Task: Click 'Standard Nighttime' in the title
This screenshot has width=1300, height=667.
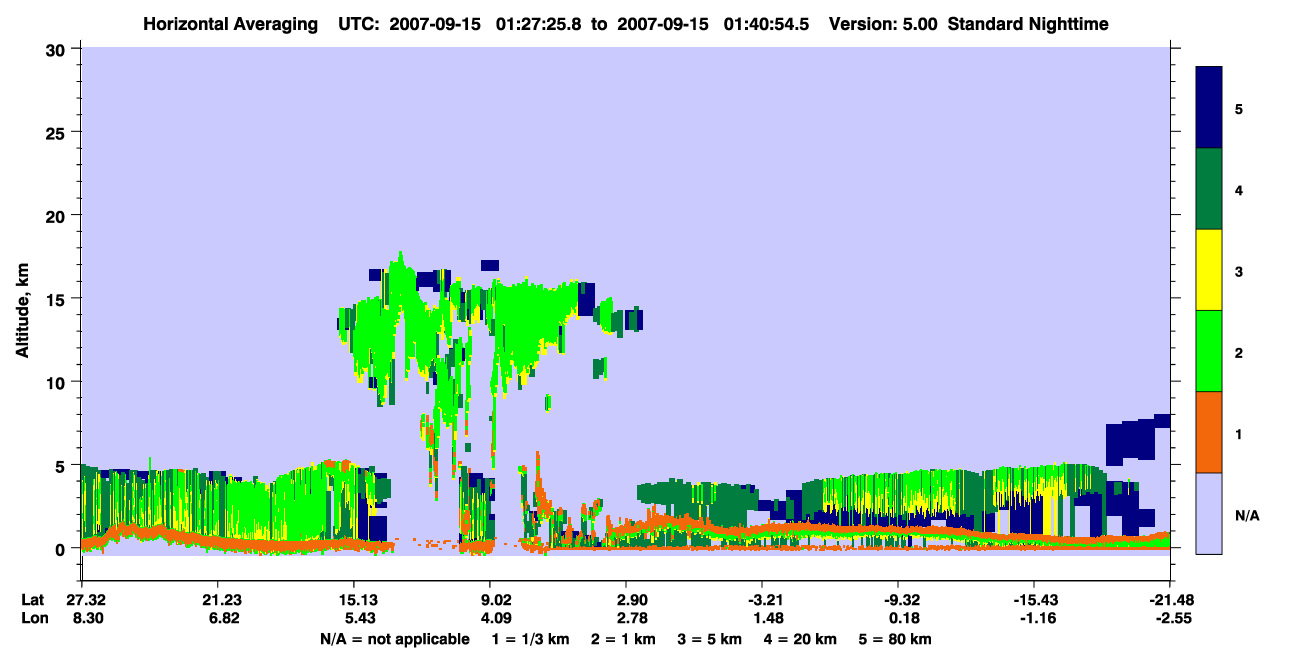Action: (x=1028, y=24)
